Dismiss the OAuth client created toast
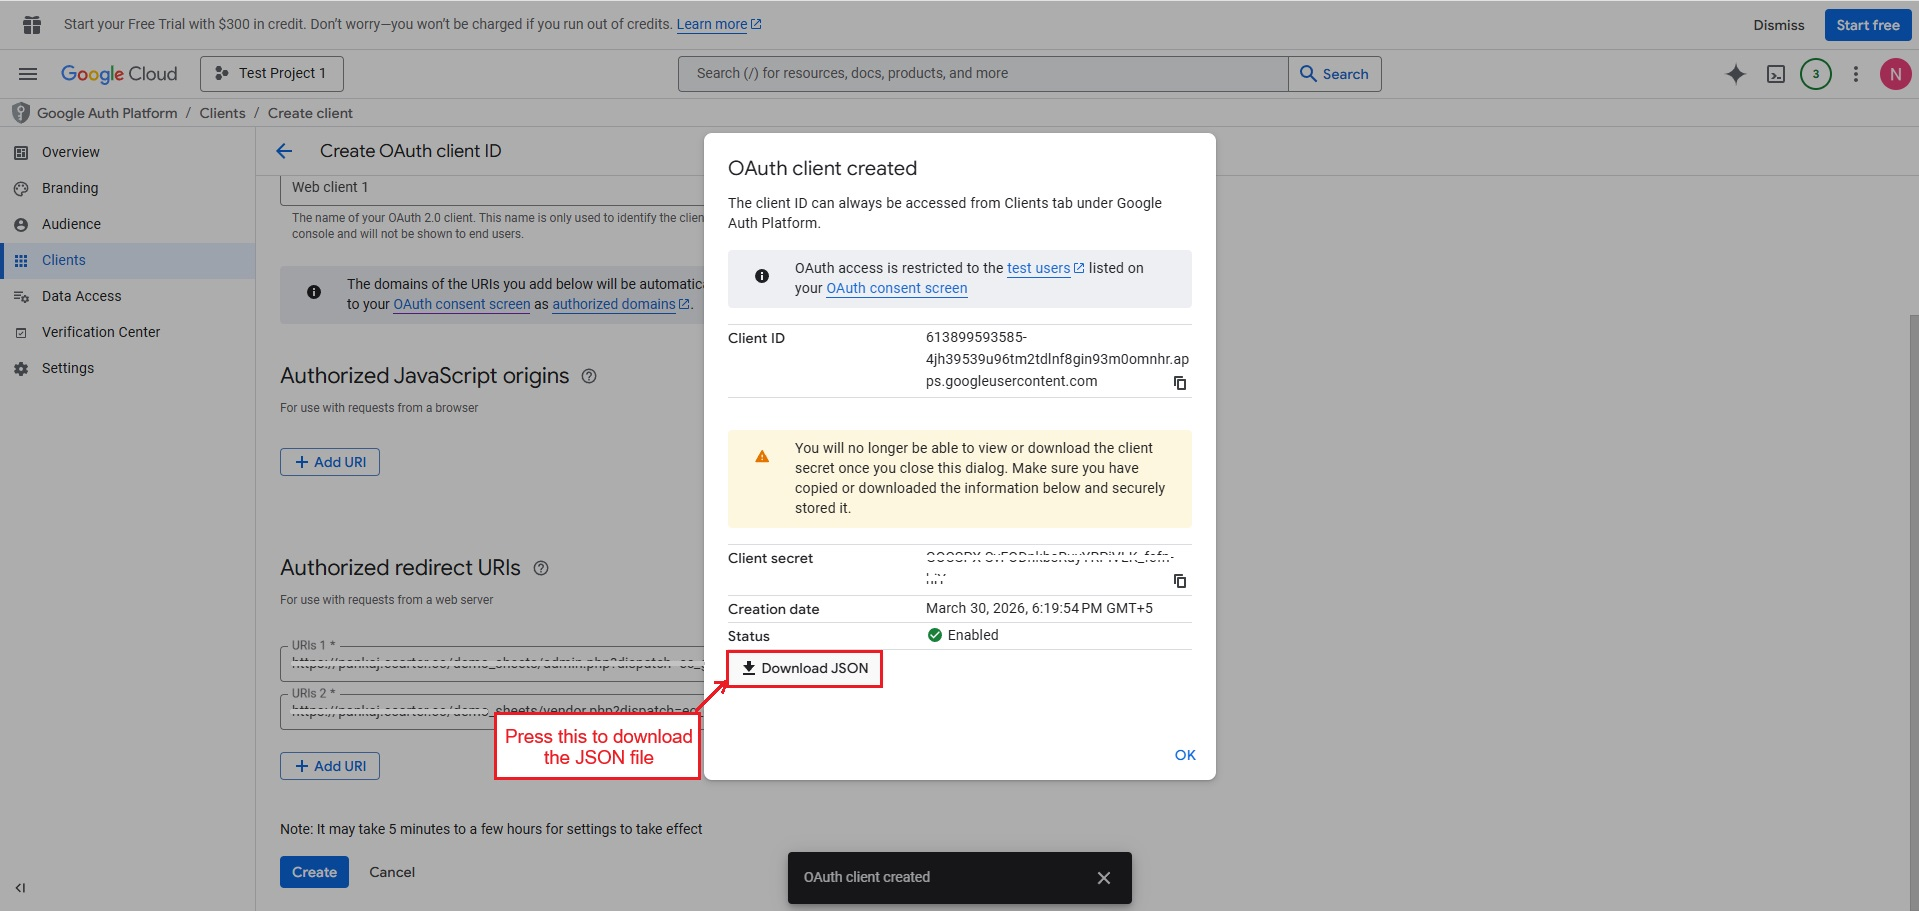The image size is (1919, 911). point(1104,878)
